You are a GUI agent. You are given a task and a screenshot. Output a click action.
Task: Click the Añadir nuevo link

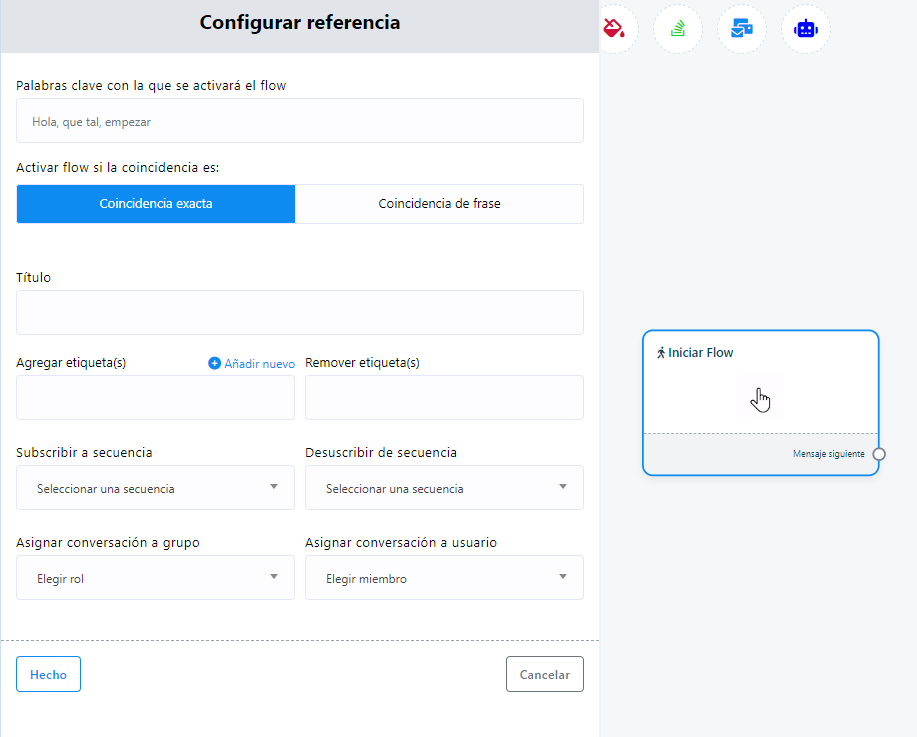click(x=259, y=364)
